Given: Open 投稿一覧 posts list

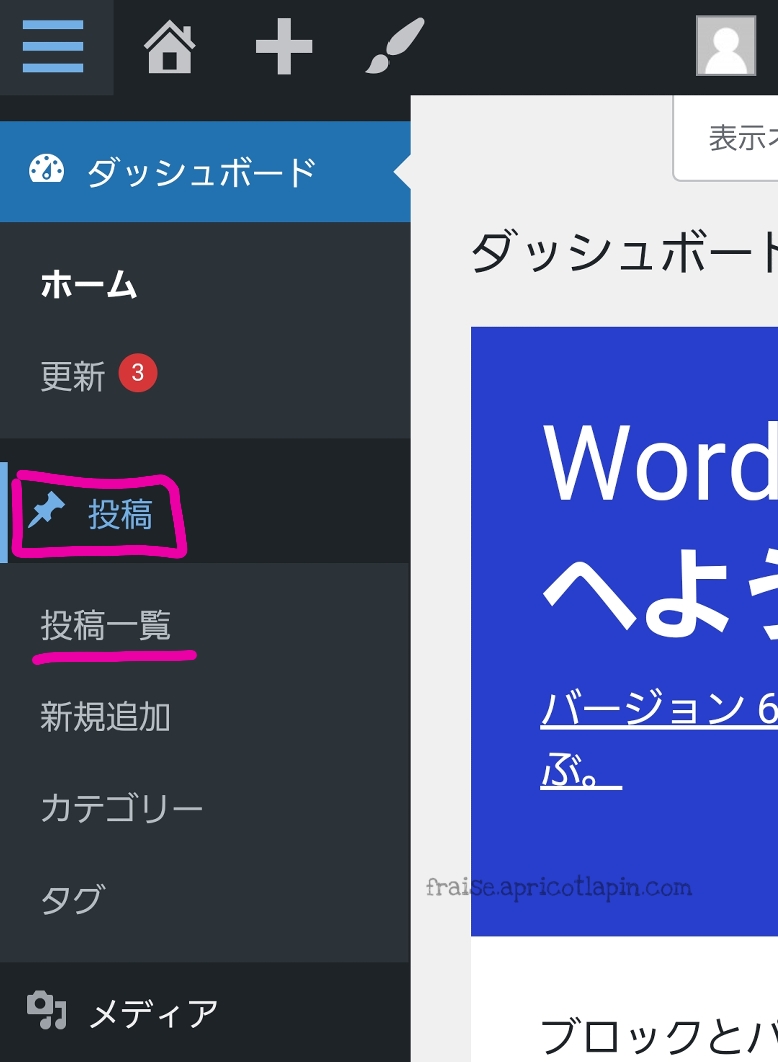Looking at the screenshot, I should 106,624.
